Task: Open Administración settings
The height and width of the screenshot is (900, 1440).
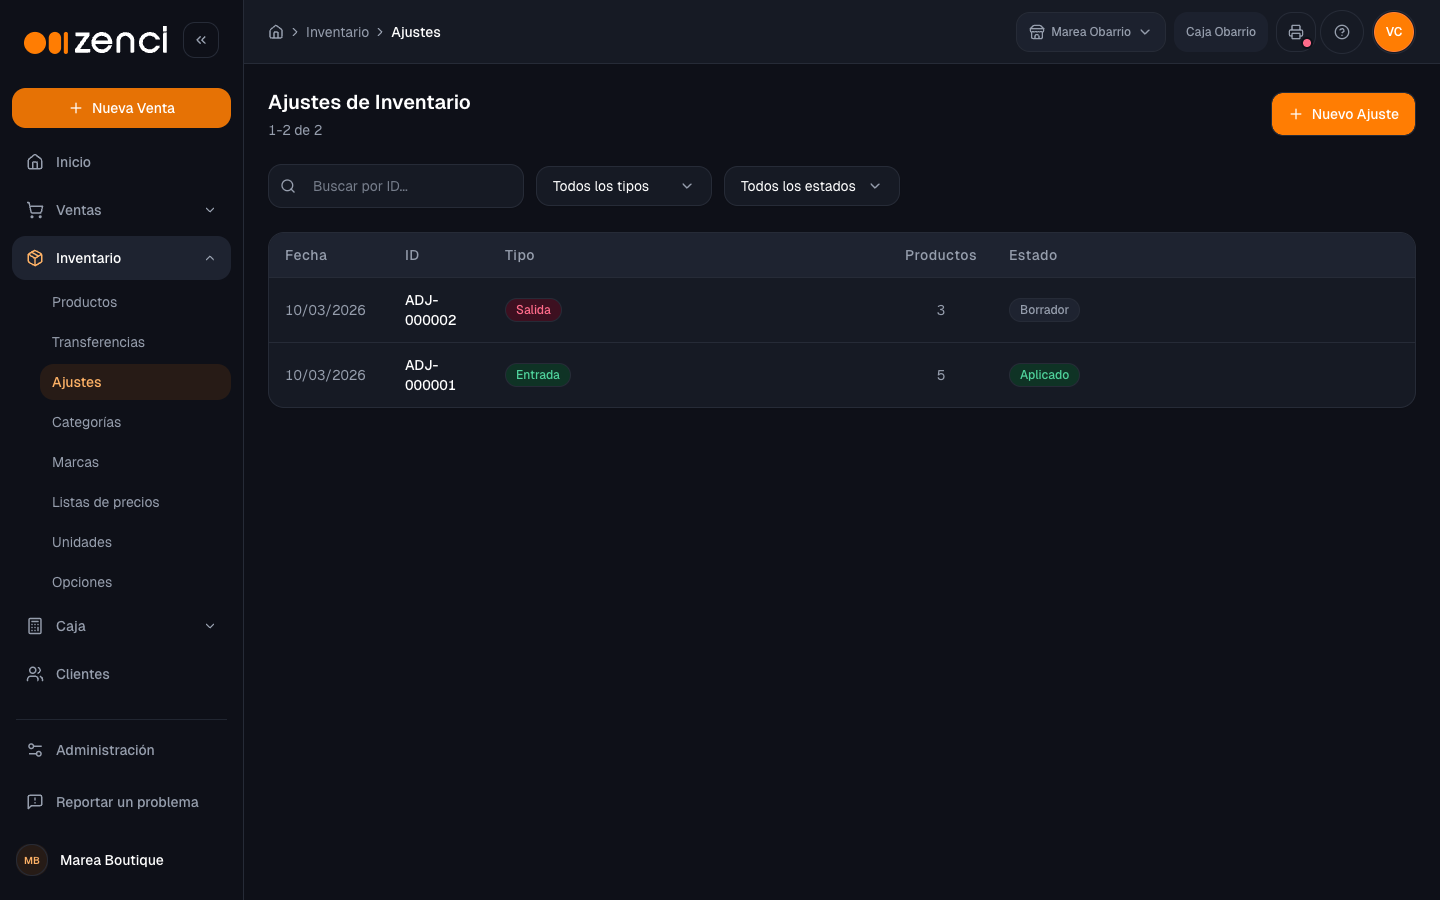Action: 121,750
